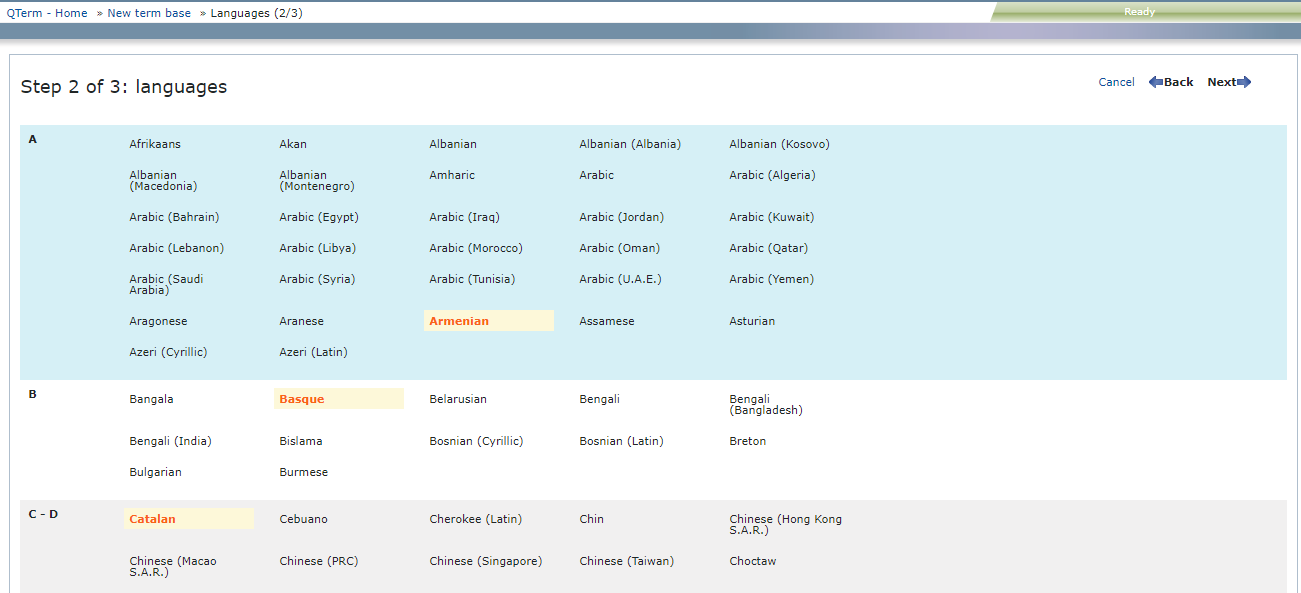1301x593 pixels.
Task: Open QTerm - Home from the breadcrumb
Action: [x=46, y=13]
